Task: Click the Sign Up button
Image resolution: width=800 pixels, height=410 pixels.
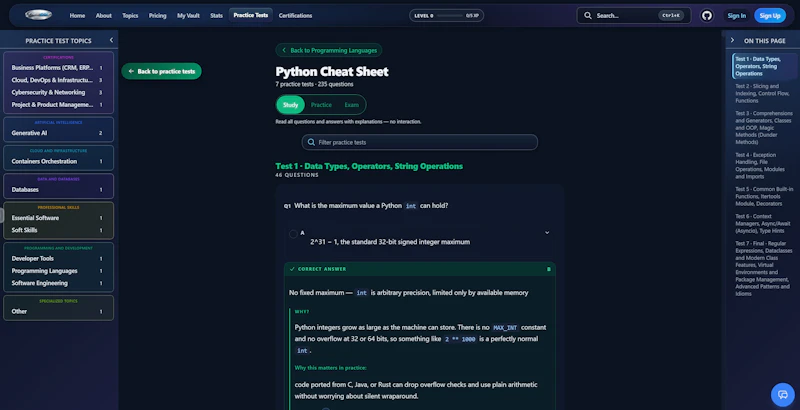Action: point(770,16)
